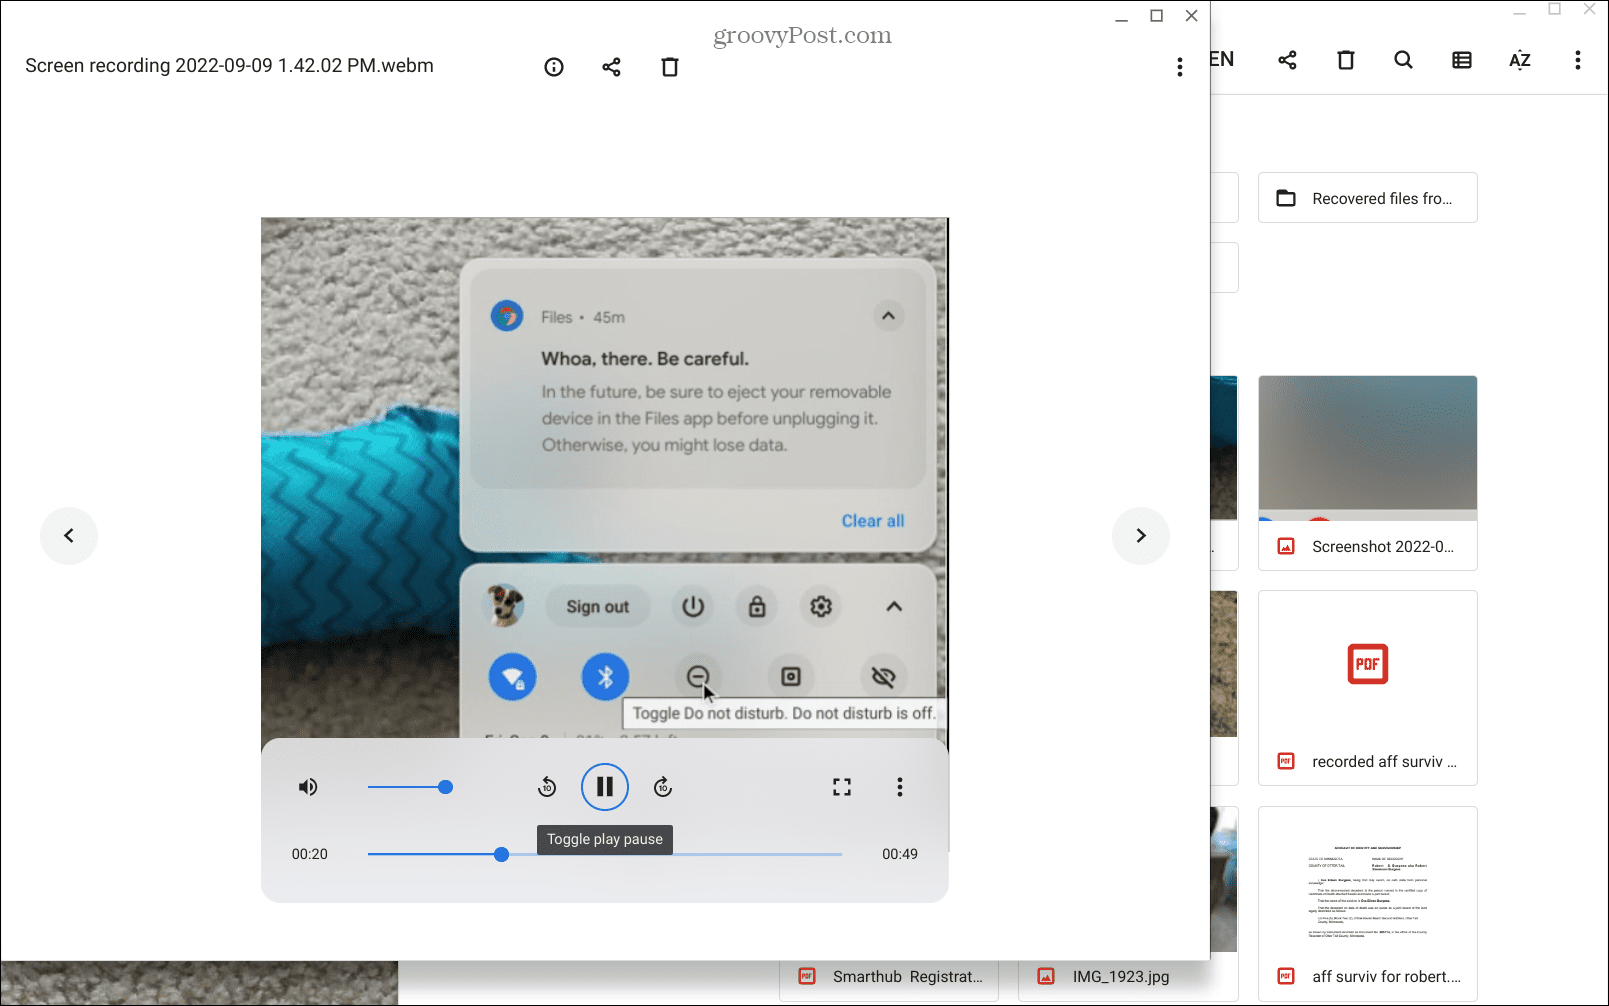Rewind the video 10 seconds
Viewport: 1609px width, 1006px height.
[547, 787]
